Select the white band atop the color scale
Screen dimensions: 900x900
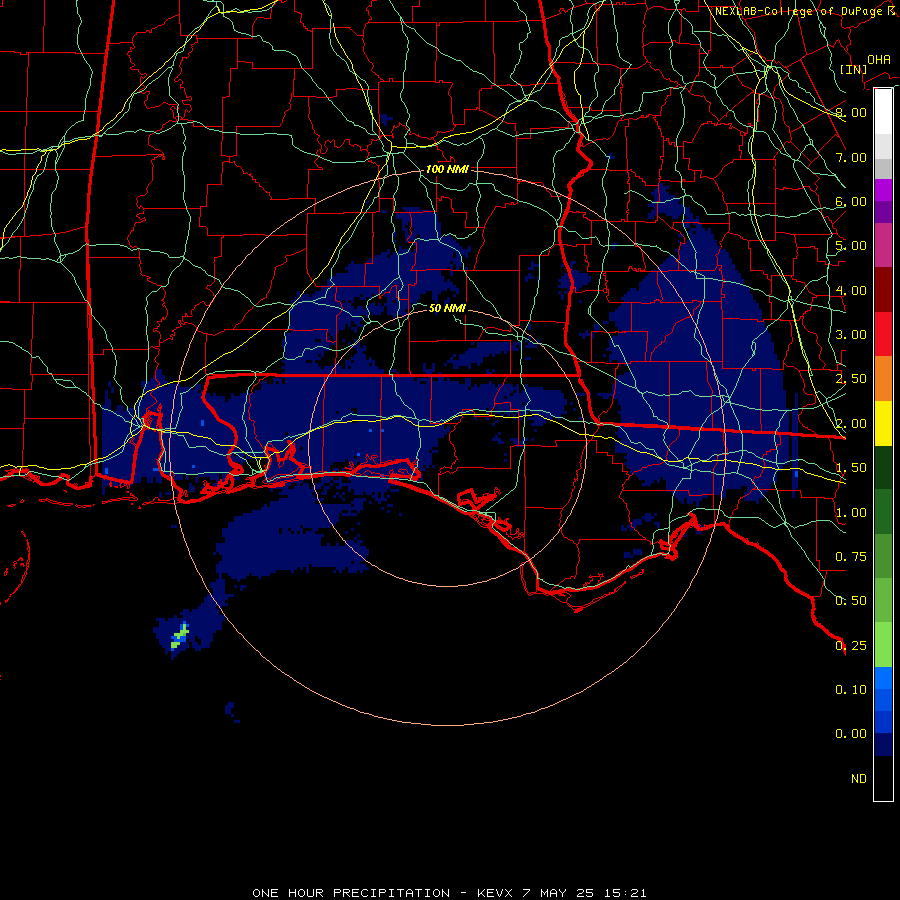(883, 112)
